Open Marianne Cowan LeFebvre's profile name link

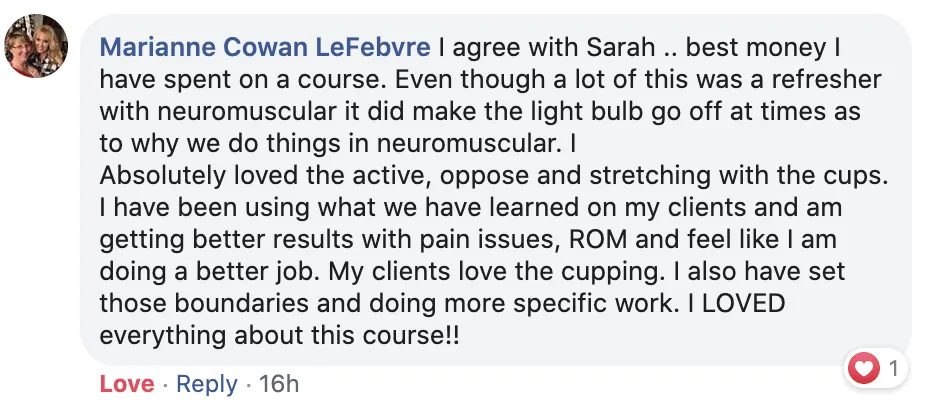[265, 48]
